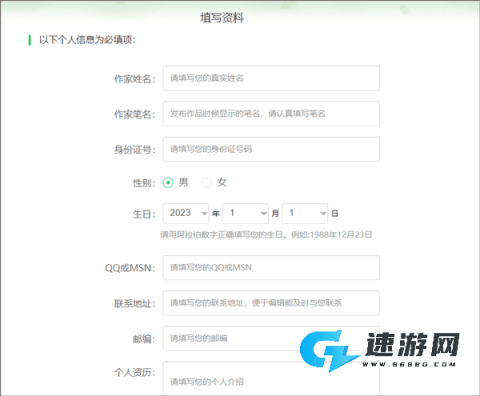
Task: Click the 作家姓名 real name input field
Action: [x=271, y=78]
